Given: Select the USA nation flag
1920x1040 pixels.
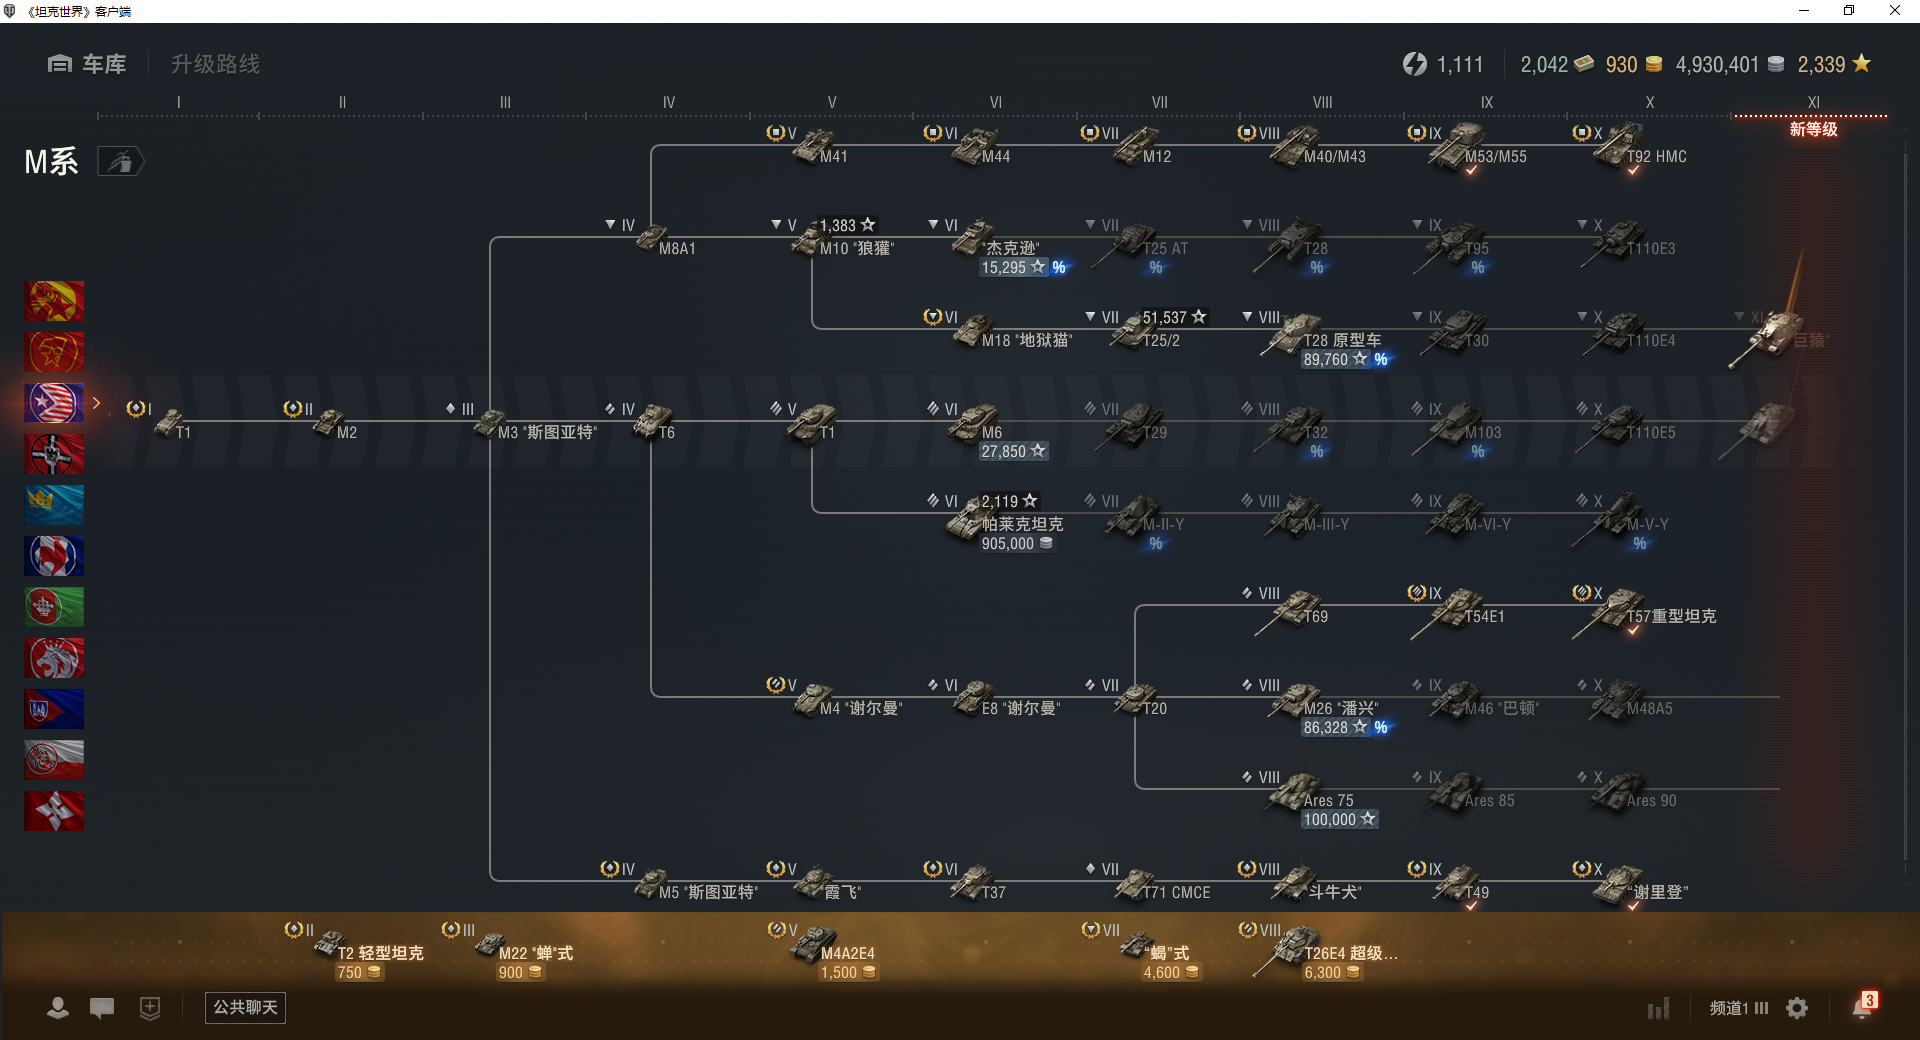Looking at the screenshot, I should click(54, 403).
